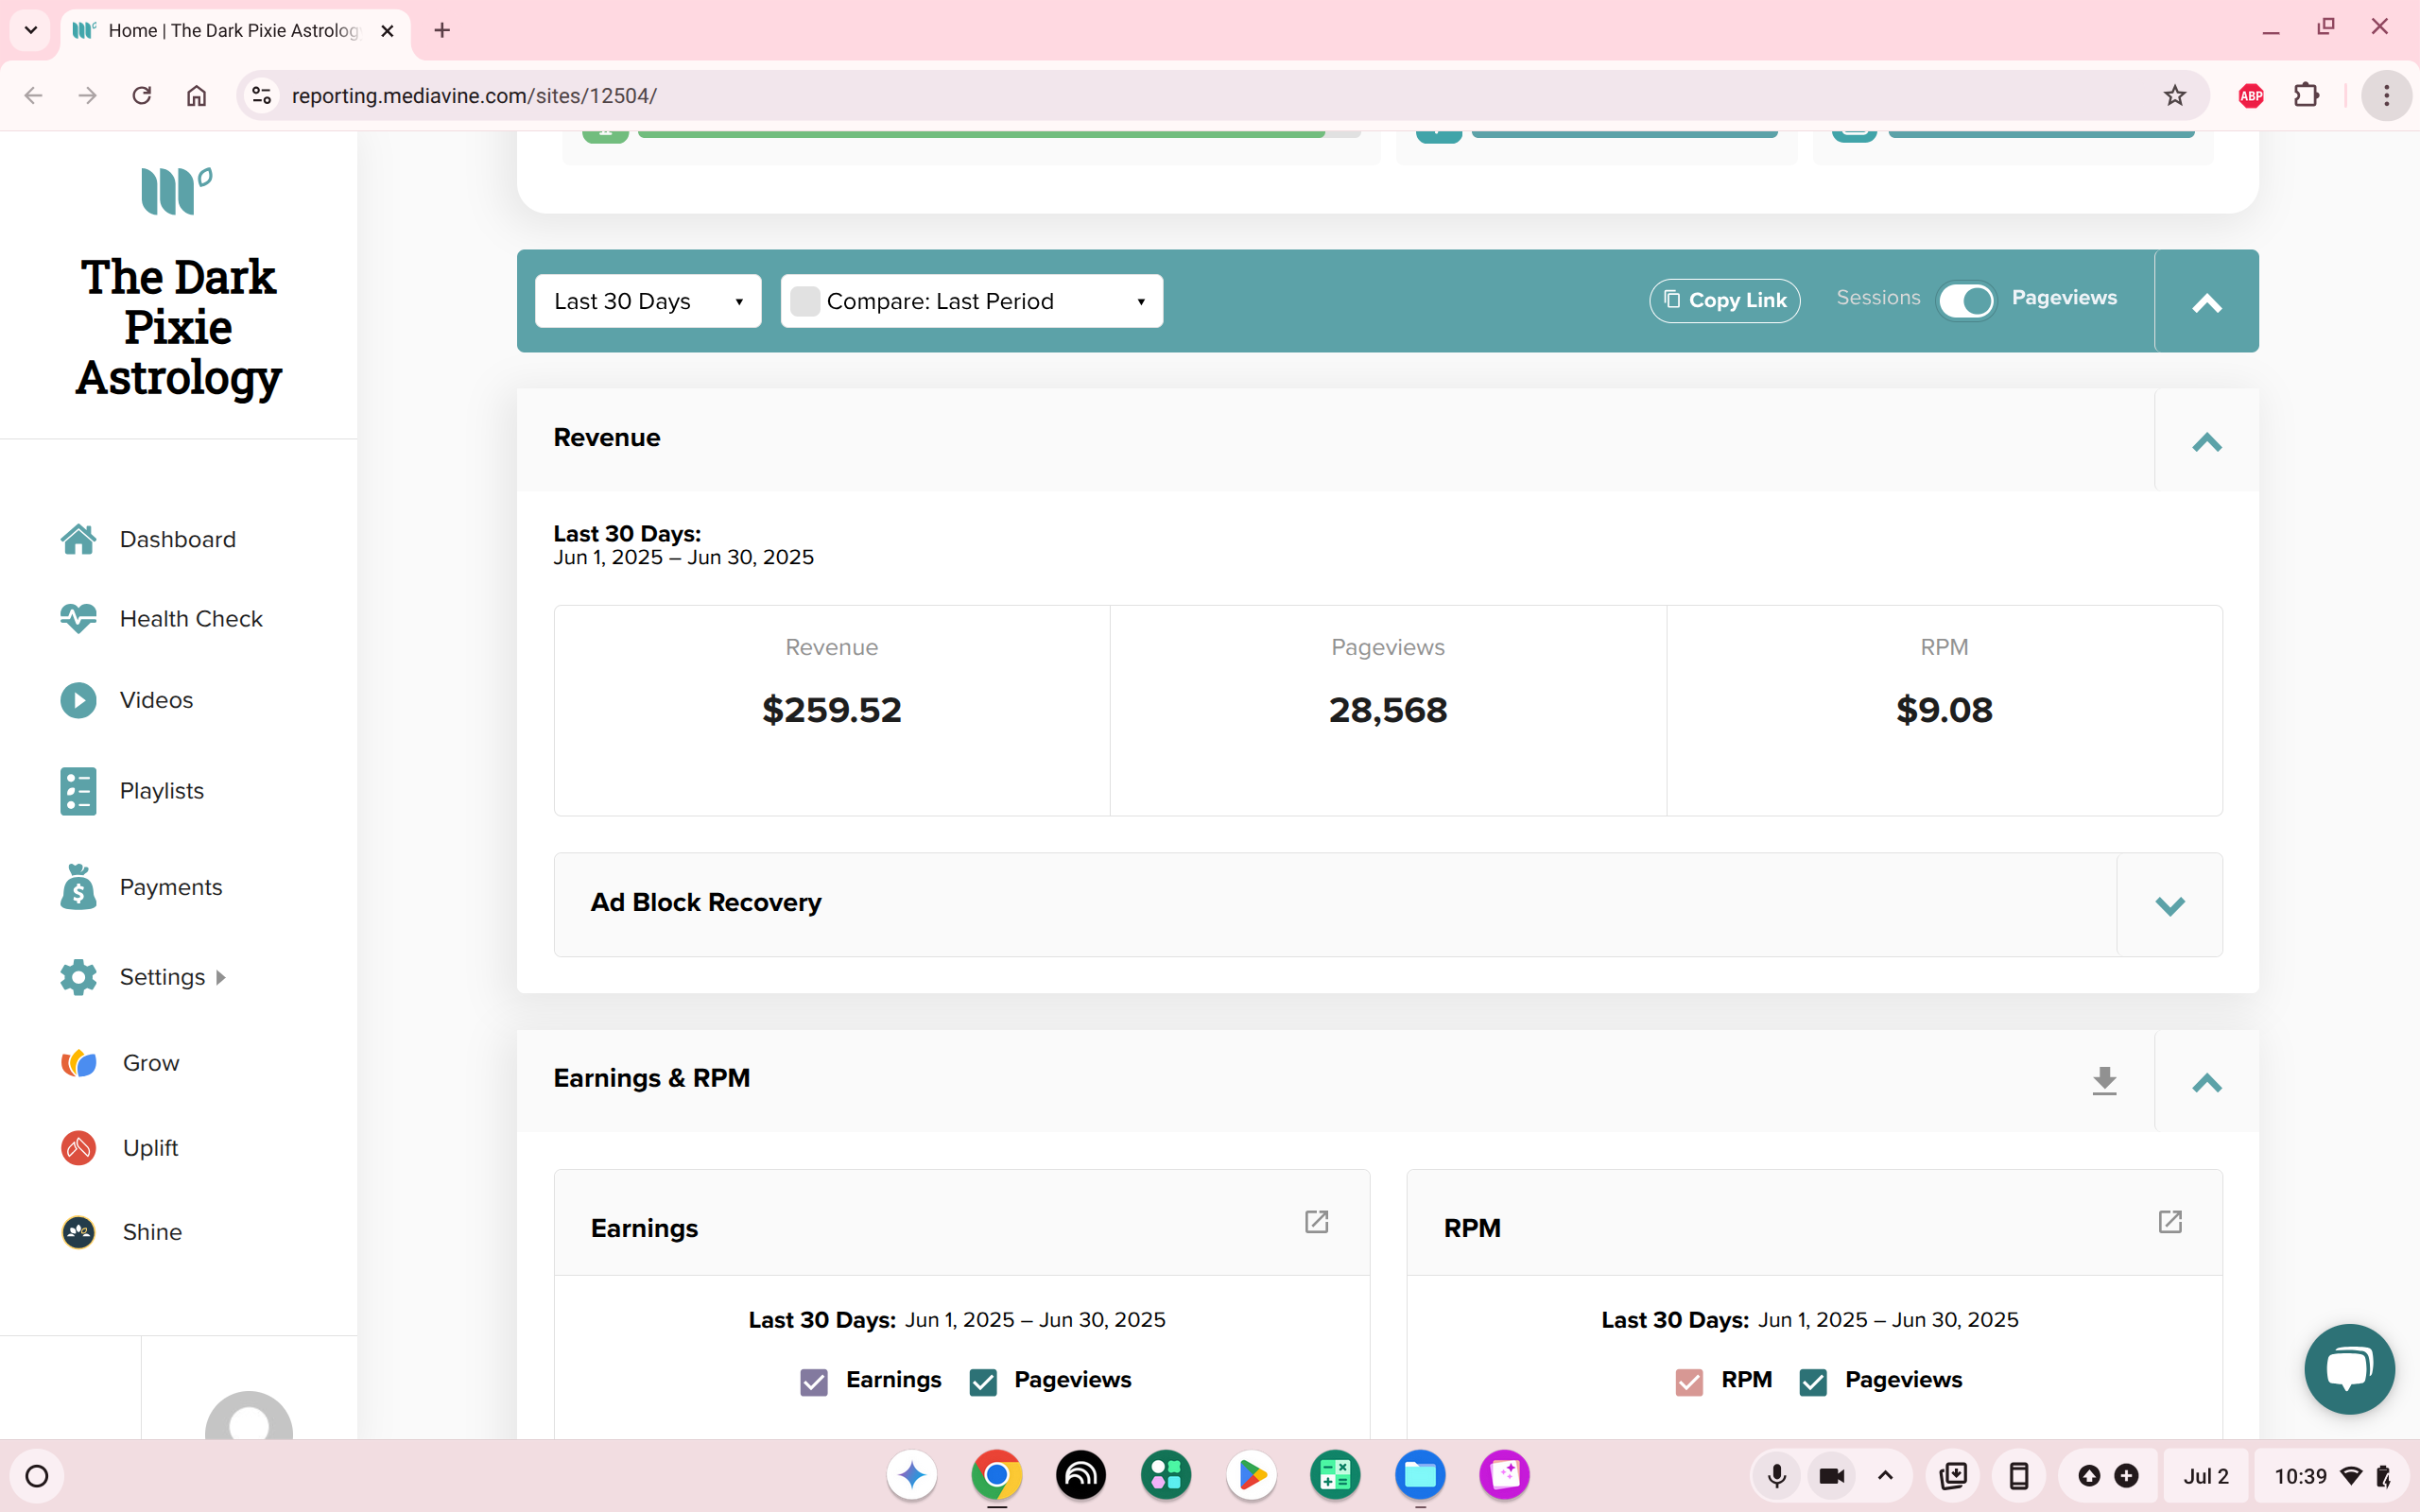The width and height of the screenshot is (2420, 1512).
Task: Download the Earnings & RPM data
Action: [x=2104, y=1081]
